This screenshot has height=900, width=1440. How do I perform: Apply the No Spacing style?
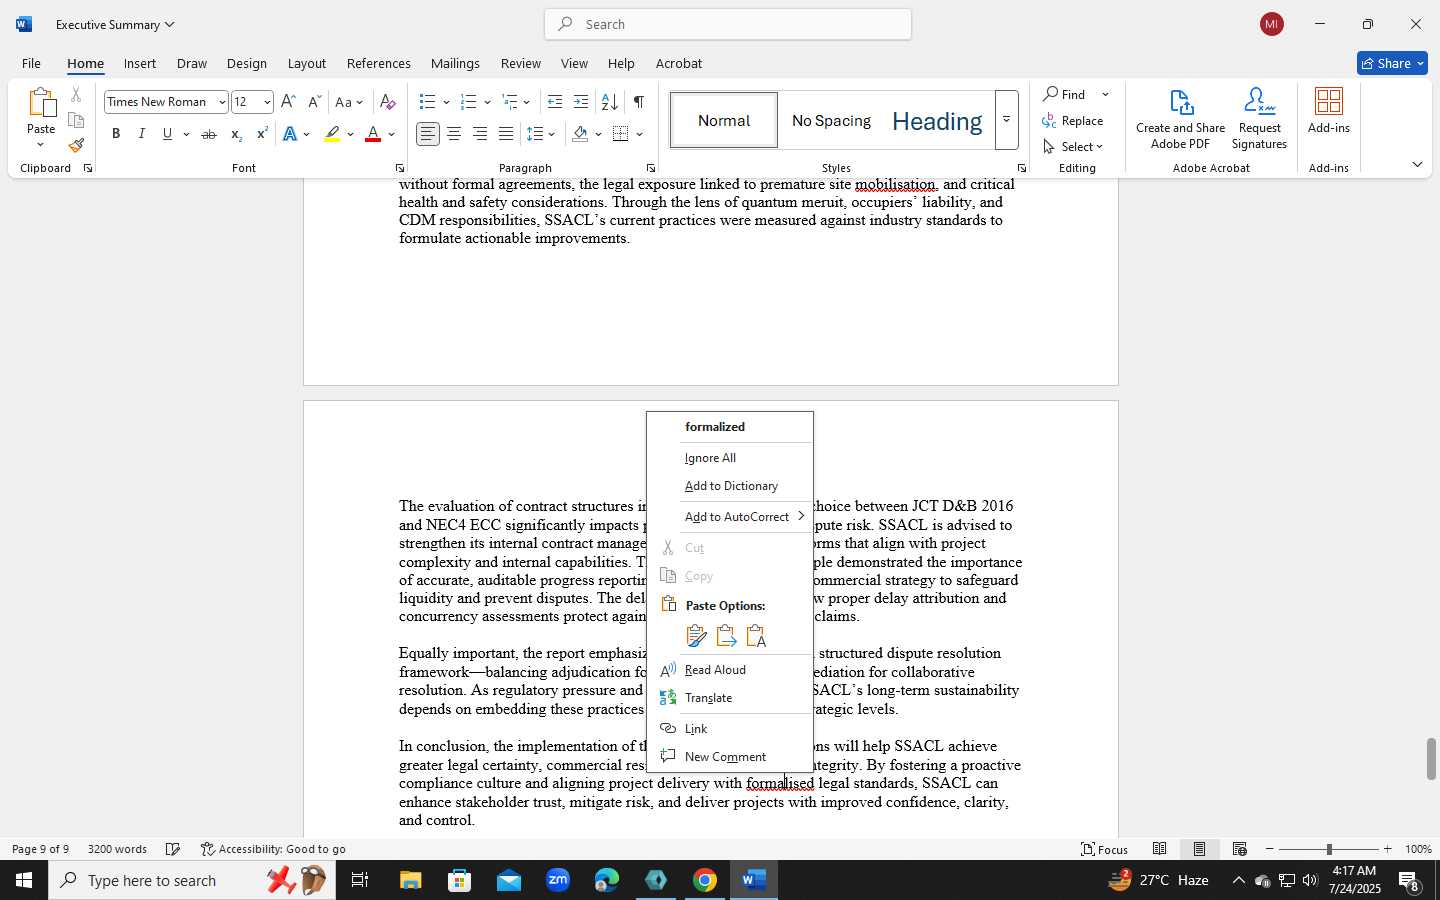point(831,120)
